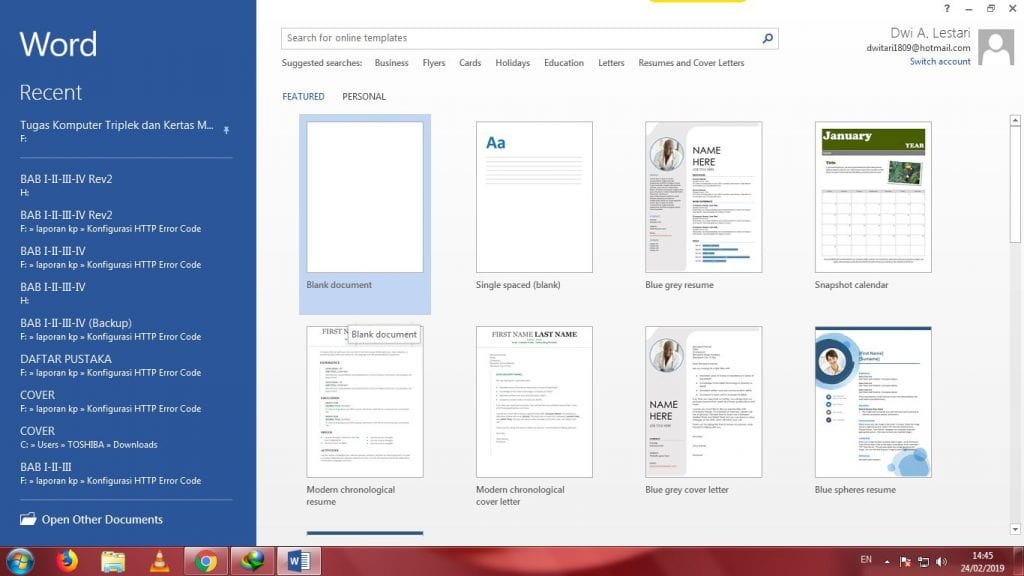Choose the Snapshot calendar template
The width and height of the screenshot is (1024, 576).
pyautogui.click(x=873, y=198)
